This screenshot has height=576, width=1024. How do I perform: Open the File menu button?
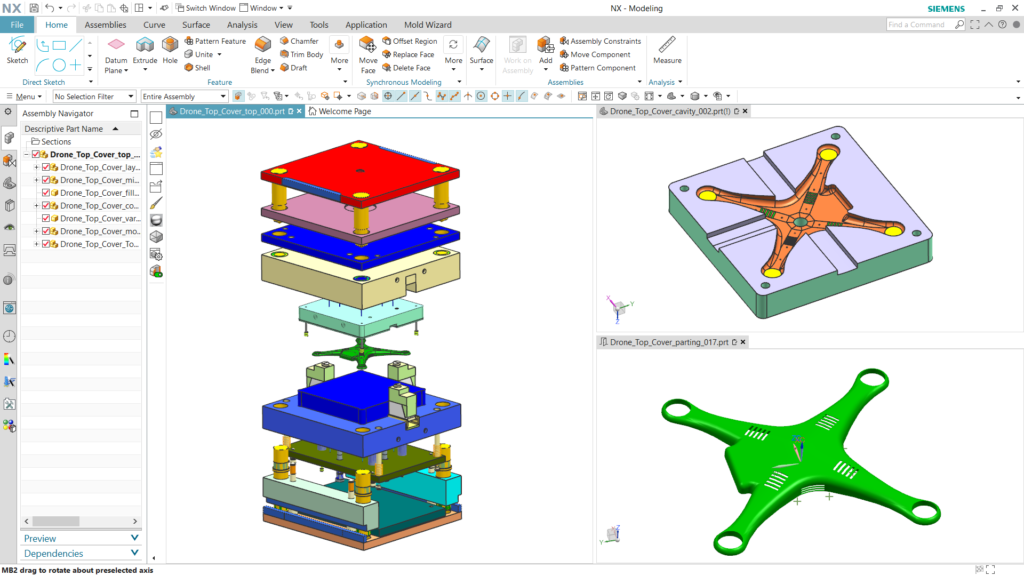click(x=17, y=24)
